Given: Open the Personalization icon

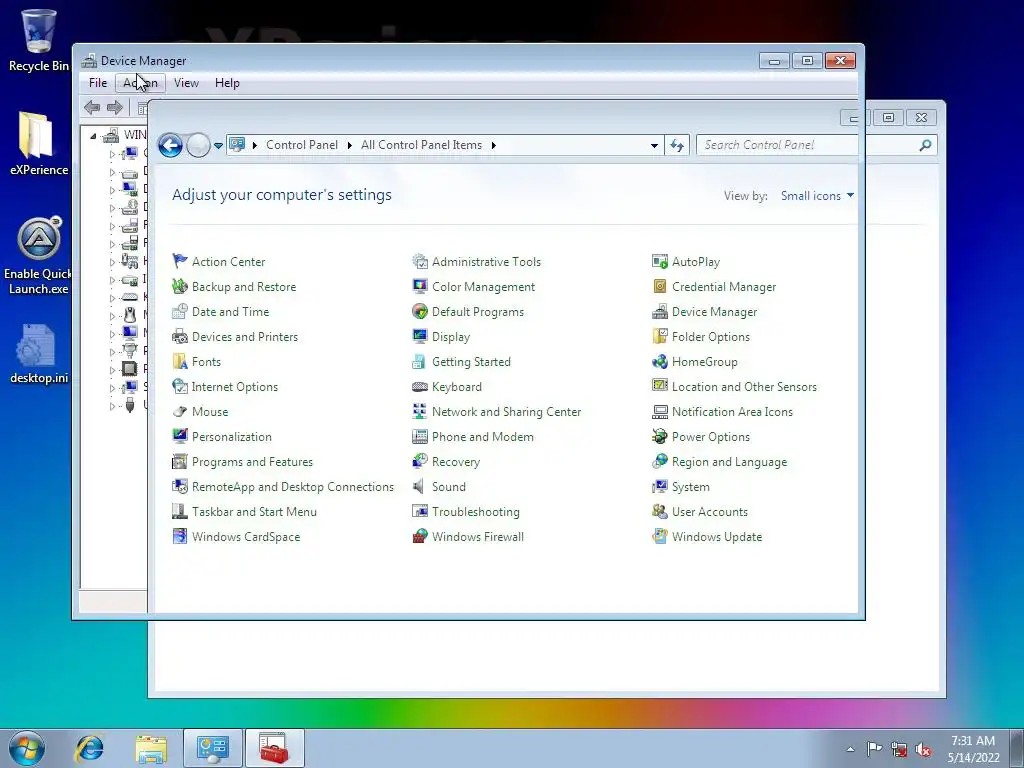Looking at the screenshot, I should (x=180, y=437).
